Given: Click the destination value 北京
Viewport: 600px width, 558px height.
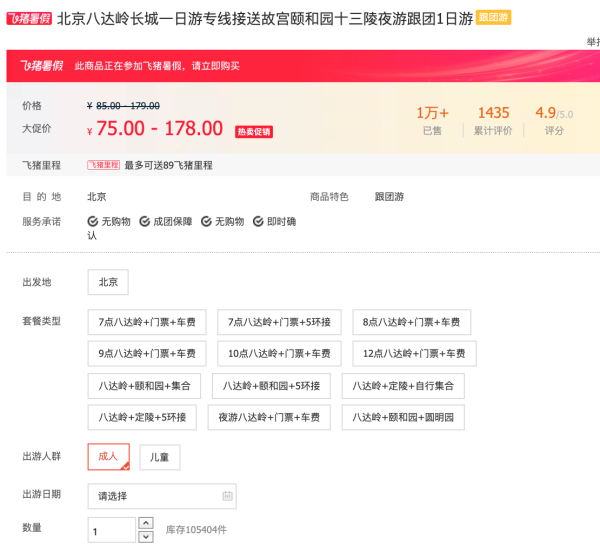Looking at the screenshot, I should point(97,197).
